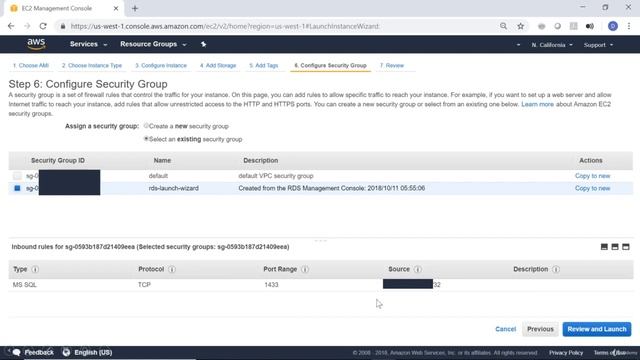
Task: Click the first panel layout icon
Action: [x=604, y=247]
